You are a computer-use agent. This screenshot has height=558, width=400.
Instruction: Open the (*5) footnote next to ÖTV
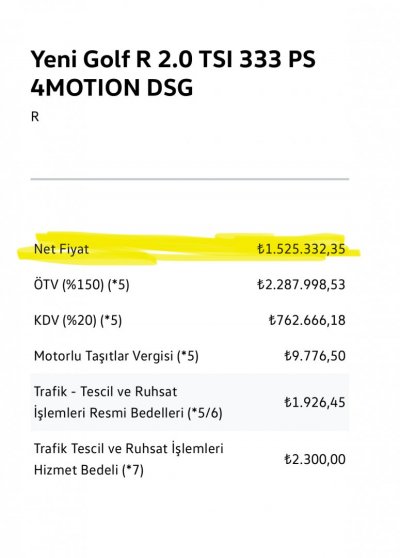point(119,285)
